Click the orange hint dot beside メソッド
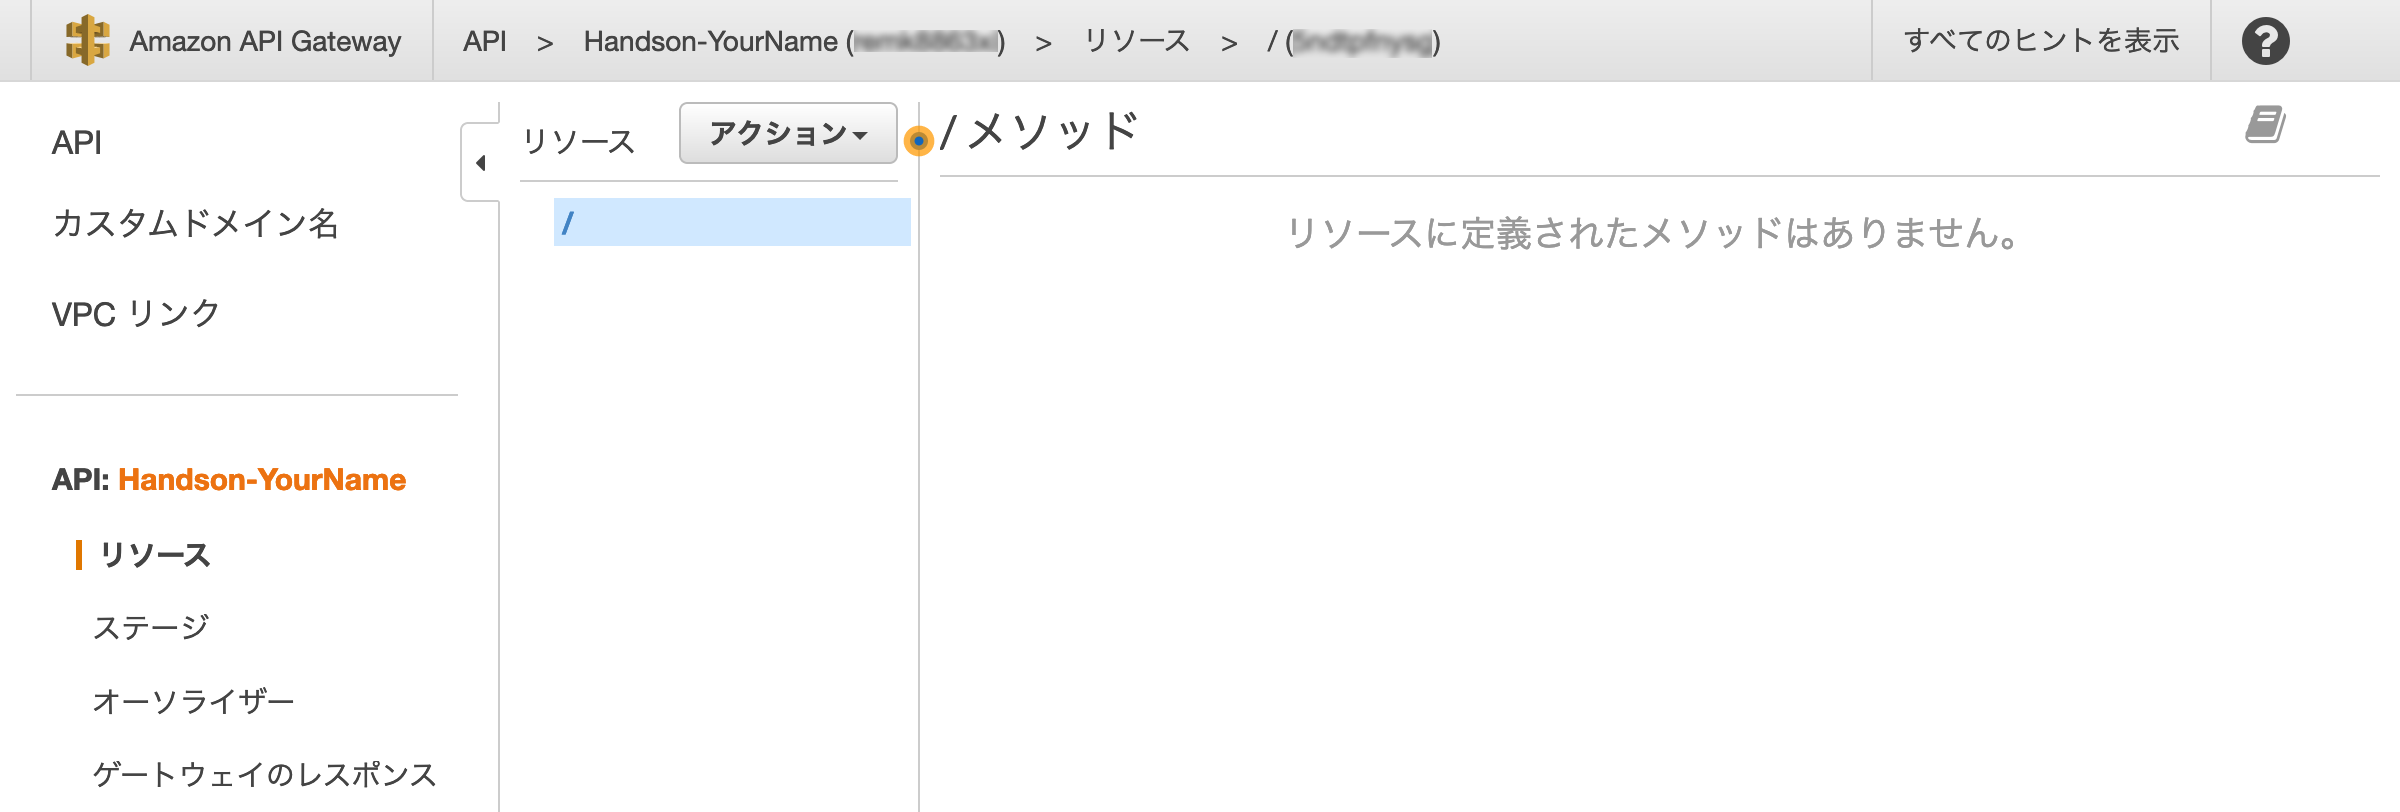 [x=918, y=141]
